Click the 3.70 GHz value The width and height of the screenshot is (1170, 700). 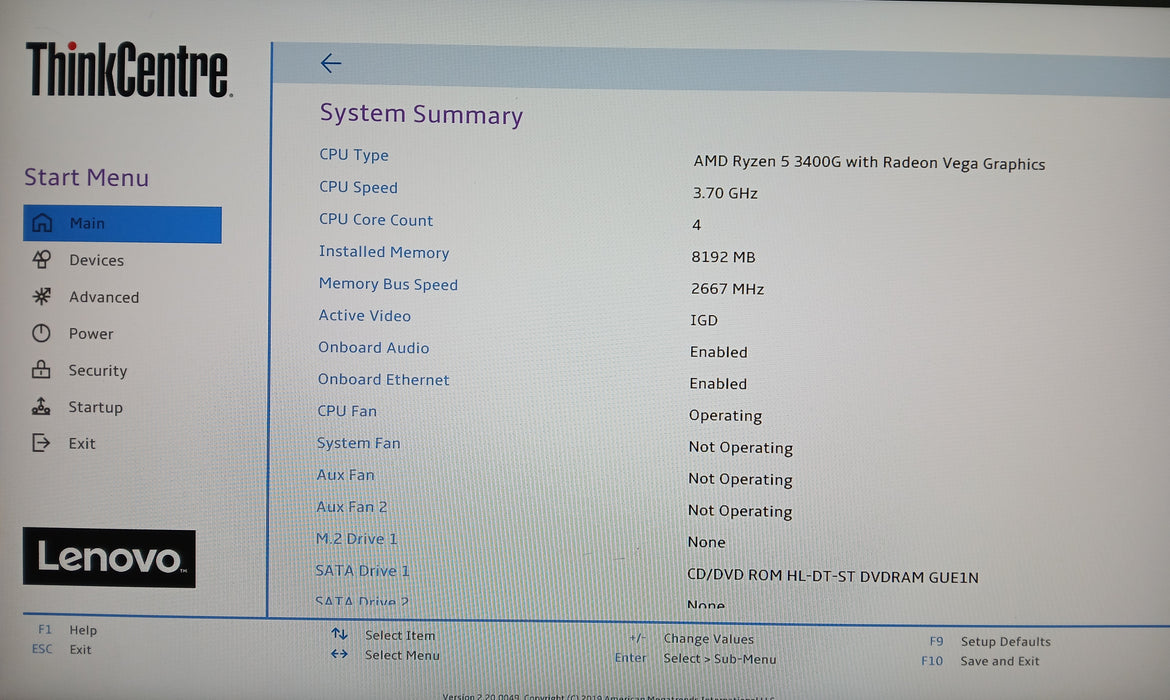(x=725, y=193)
